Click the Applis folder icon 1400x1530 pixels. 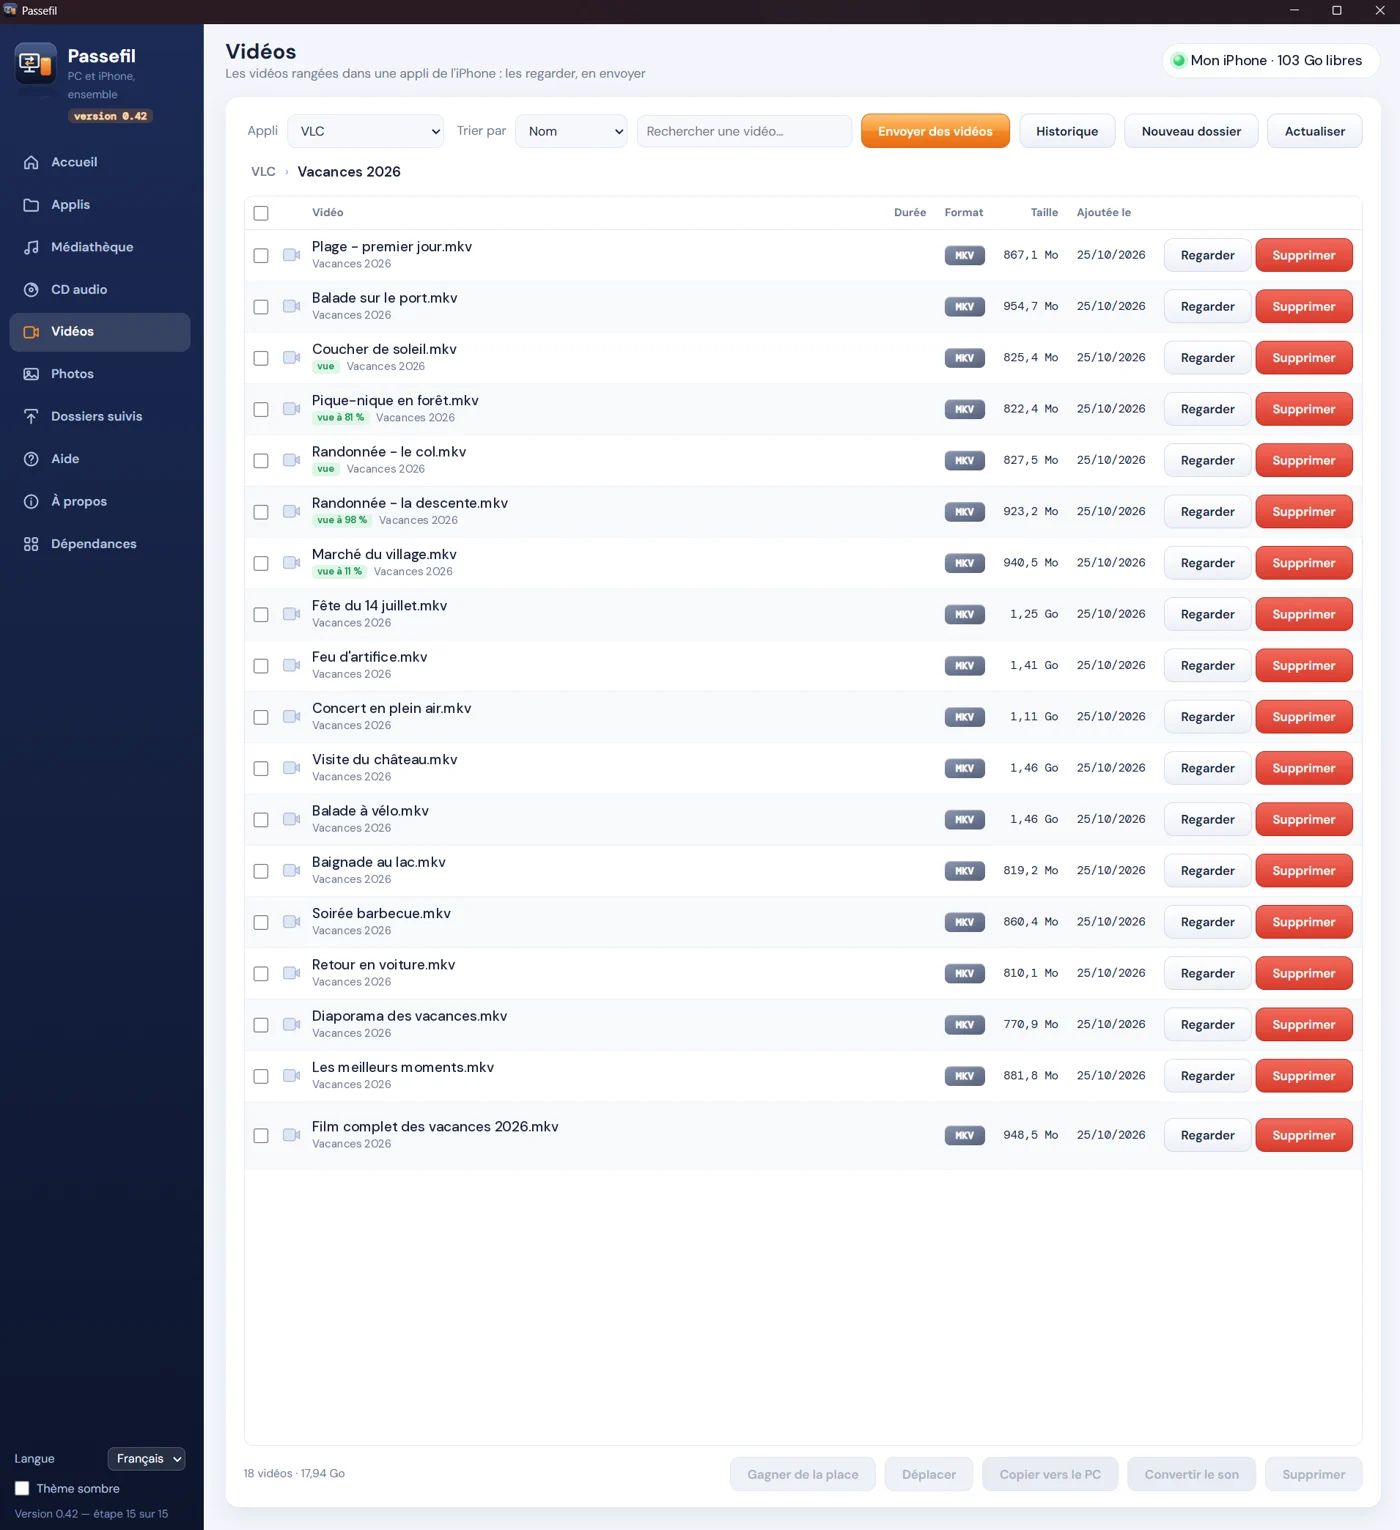coord(31,205)
